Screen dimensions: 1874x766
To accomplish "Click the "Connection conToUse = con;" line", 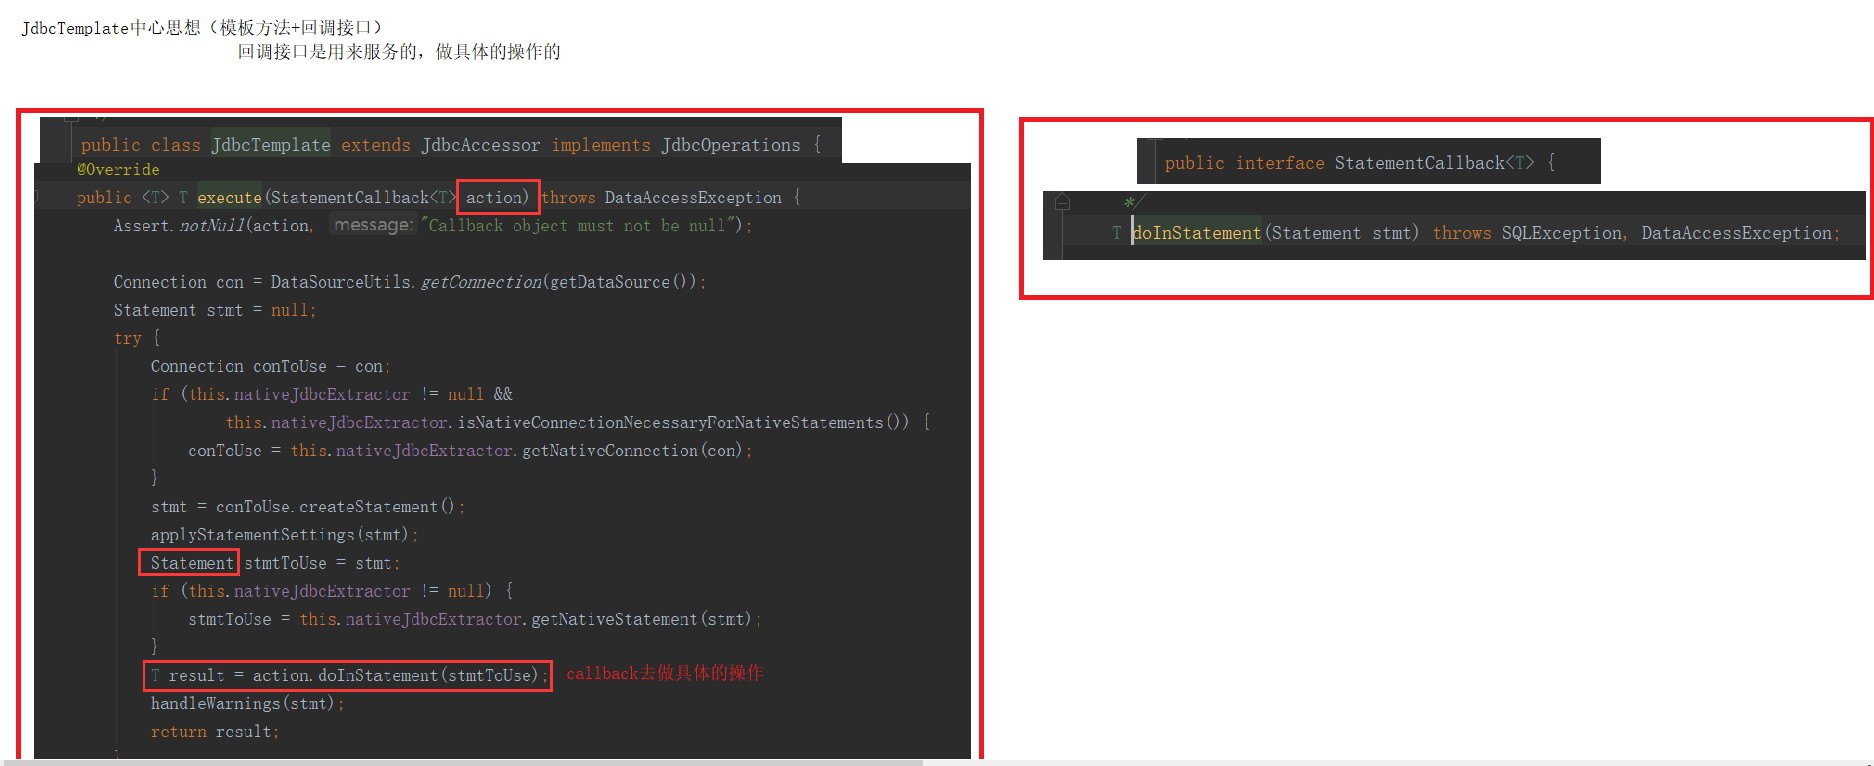I will (x=270, y=366).
